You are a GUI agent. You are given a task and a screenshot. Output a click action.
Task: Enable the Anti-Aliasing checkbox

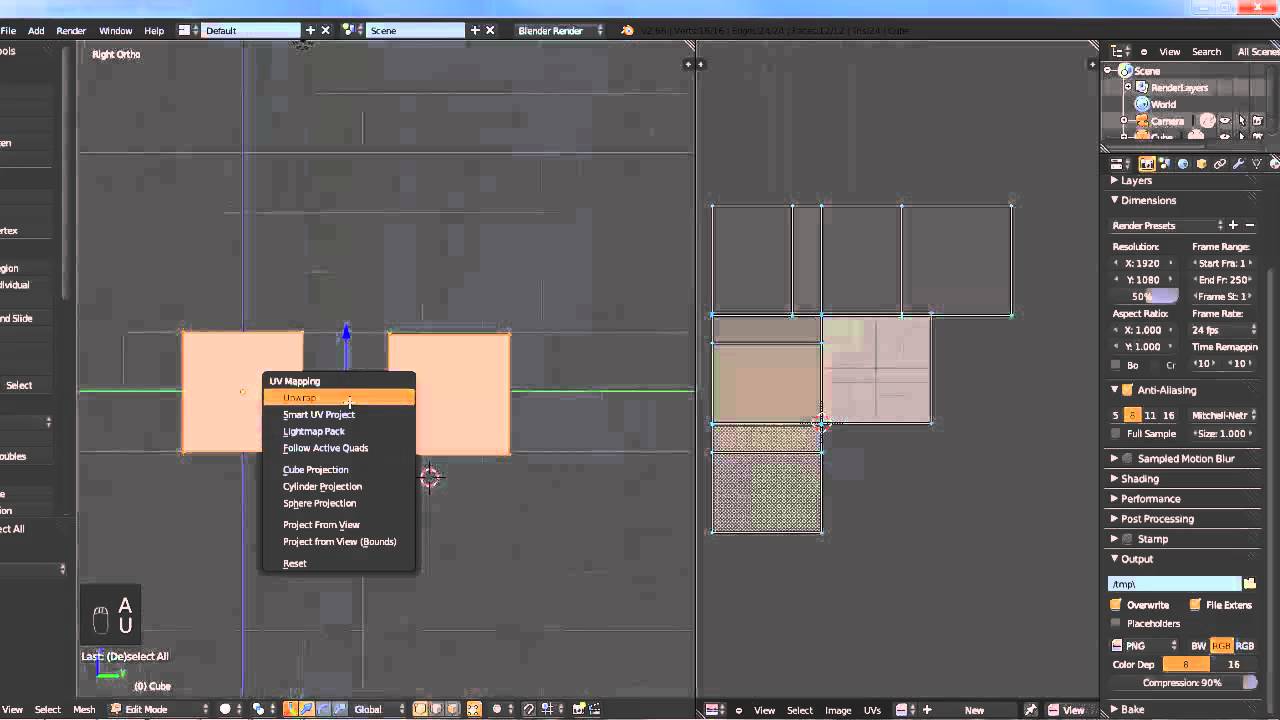[x=1127, y=390]
